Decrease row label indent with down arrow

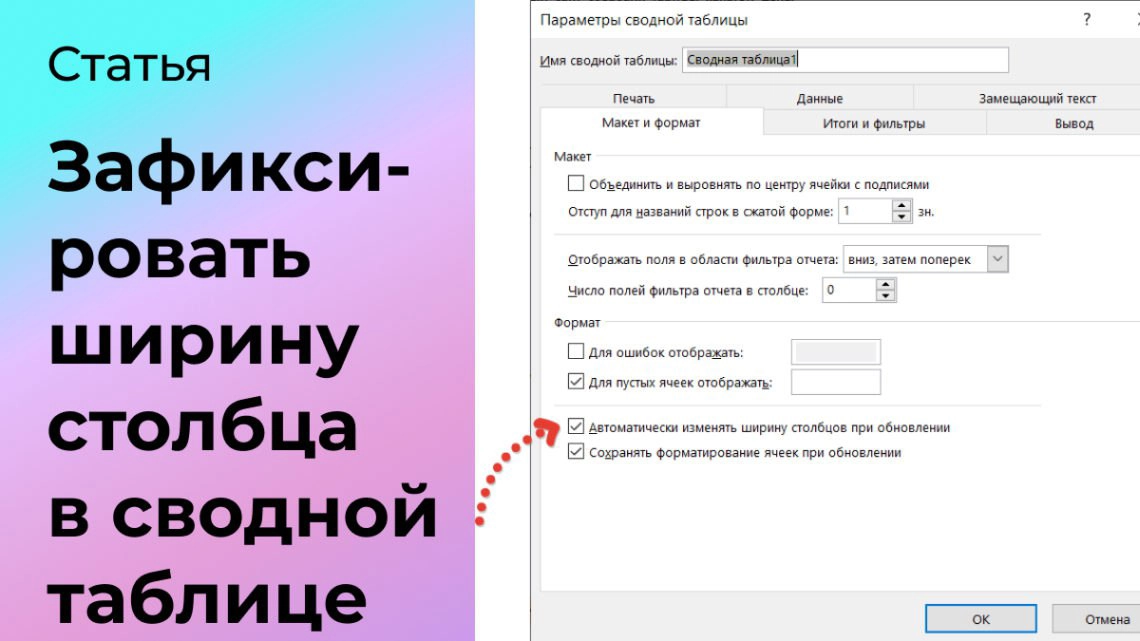(x=902, y=217)
